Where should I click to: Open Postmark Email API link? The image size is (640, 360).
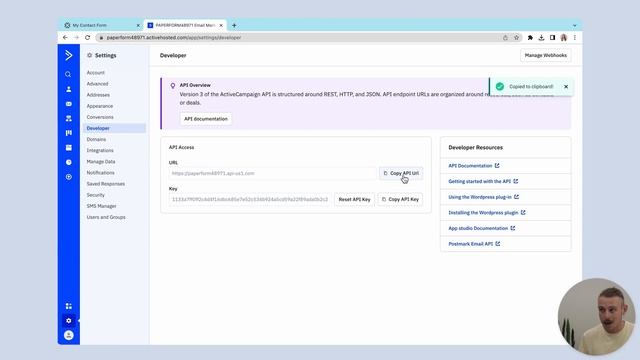point(474,244)
